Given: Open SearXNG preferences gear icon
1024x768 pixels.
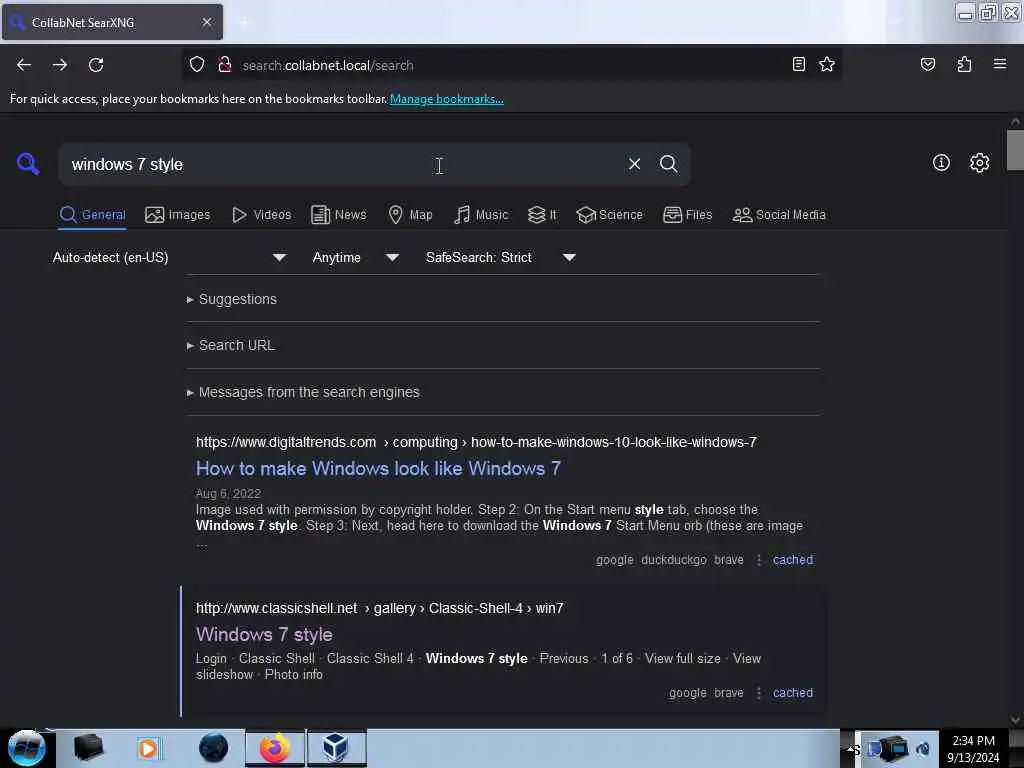Looking at the screenshot, I should pyautogui.click(x=979, y=163).
